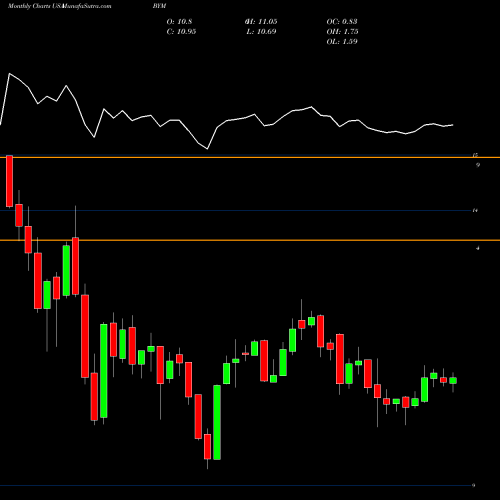Select the 'BYM' ticker symbol label
This screenshot has height=500, width=500.
pyautogui.click(x=159, y=6)
